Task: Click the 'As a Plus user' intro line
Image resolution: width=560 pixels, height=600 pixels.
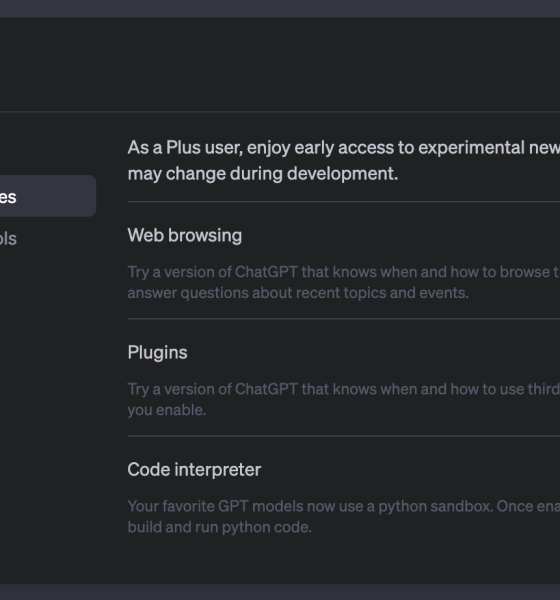Action: point(343,147)
